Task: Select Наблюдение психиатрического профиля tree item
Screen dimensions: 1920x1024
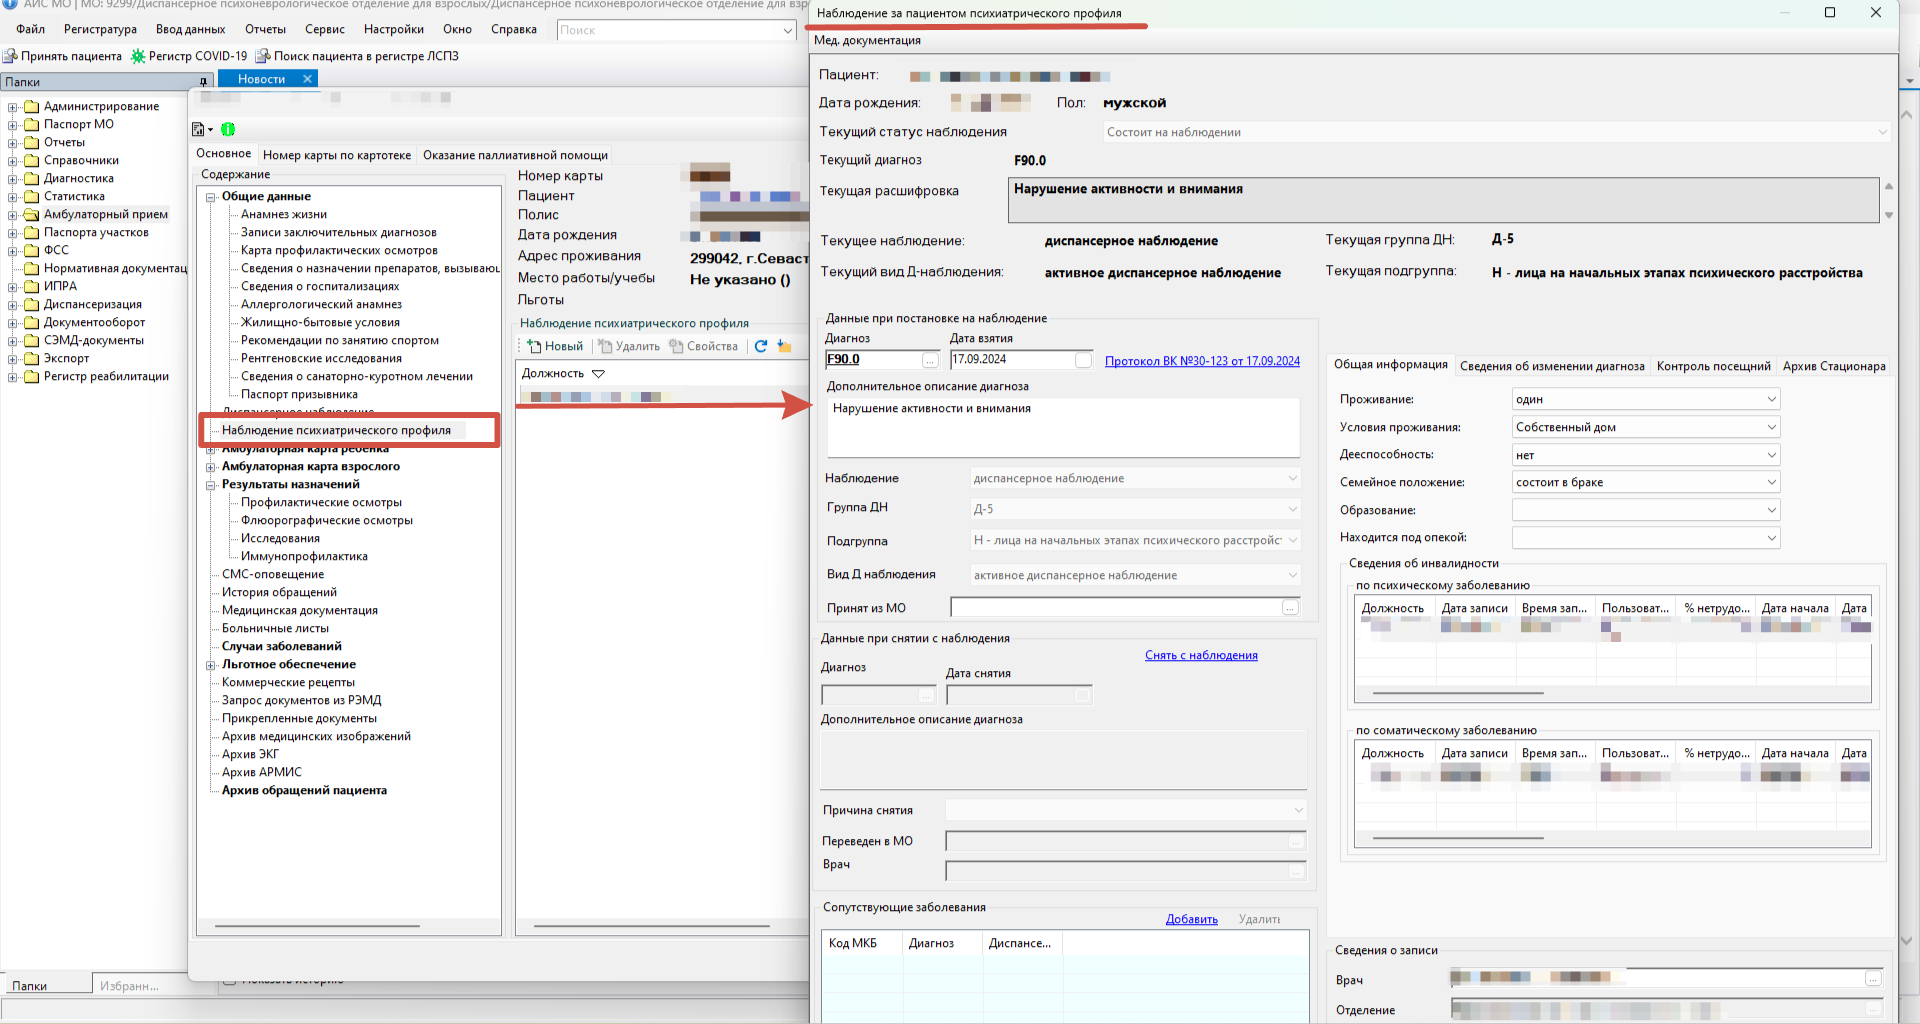Action: tap(336, 430)
